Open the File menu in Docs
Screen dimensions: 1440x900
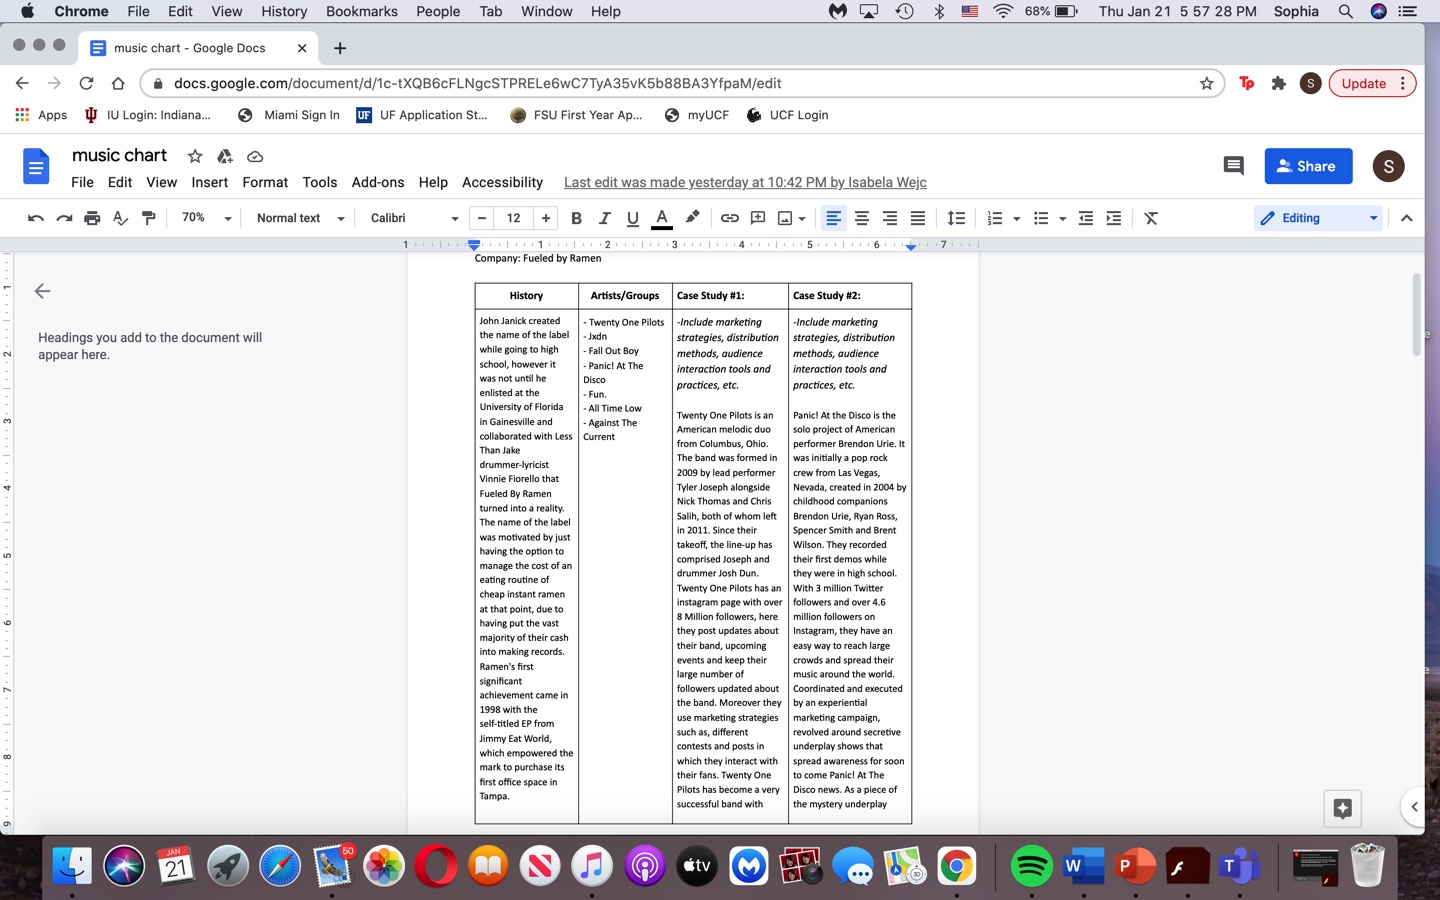82,182
